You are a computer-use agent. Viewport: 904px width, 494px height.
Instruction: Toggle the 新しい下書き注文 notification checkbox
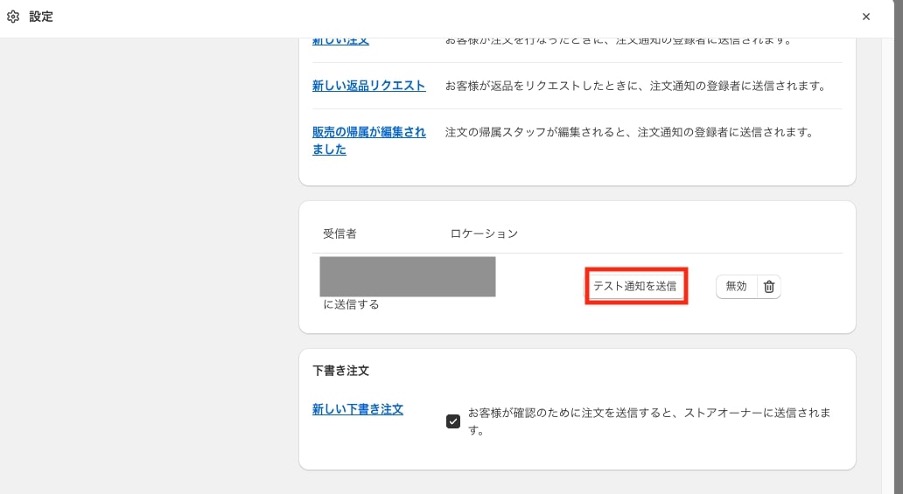(x=453, y=421)
